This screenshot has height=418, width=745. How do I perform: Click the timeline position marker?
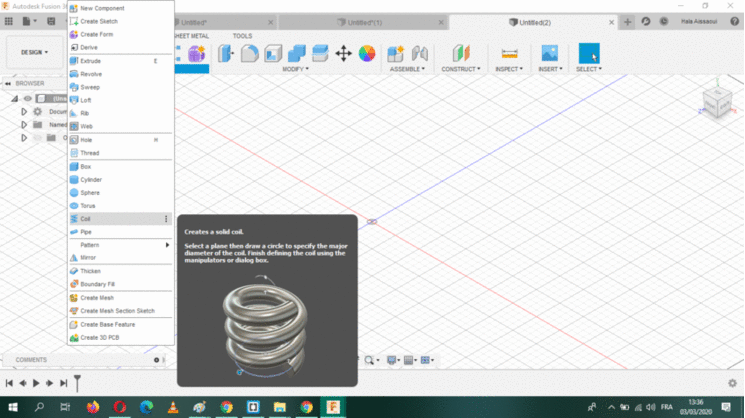[x=77, y=382]
